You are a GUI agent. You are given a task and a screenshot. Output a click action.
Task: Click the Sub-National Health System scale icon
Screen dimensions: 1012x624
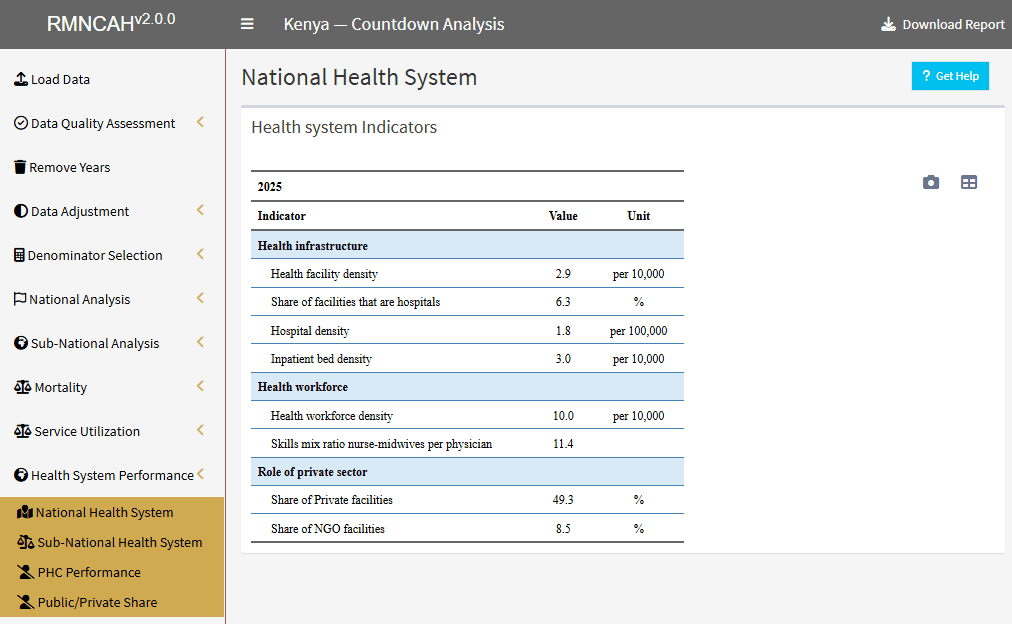[26, 542]
